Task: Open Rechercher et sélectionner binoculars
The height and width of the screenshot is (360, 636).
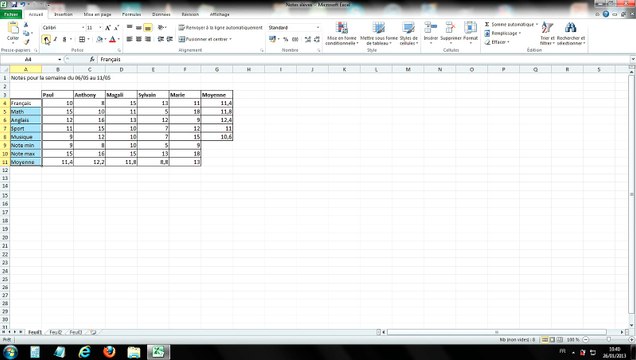Action: click(x=571, y=33)
